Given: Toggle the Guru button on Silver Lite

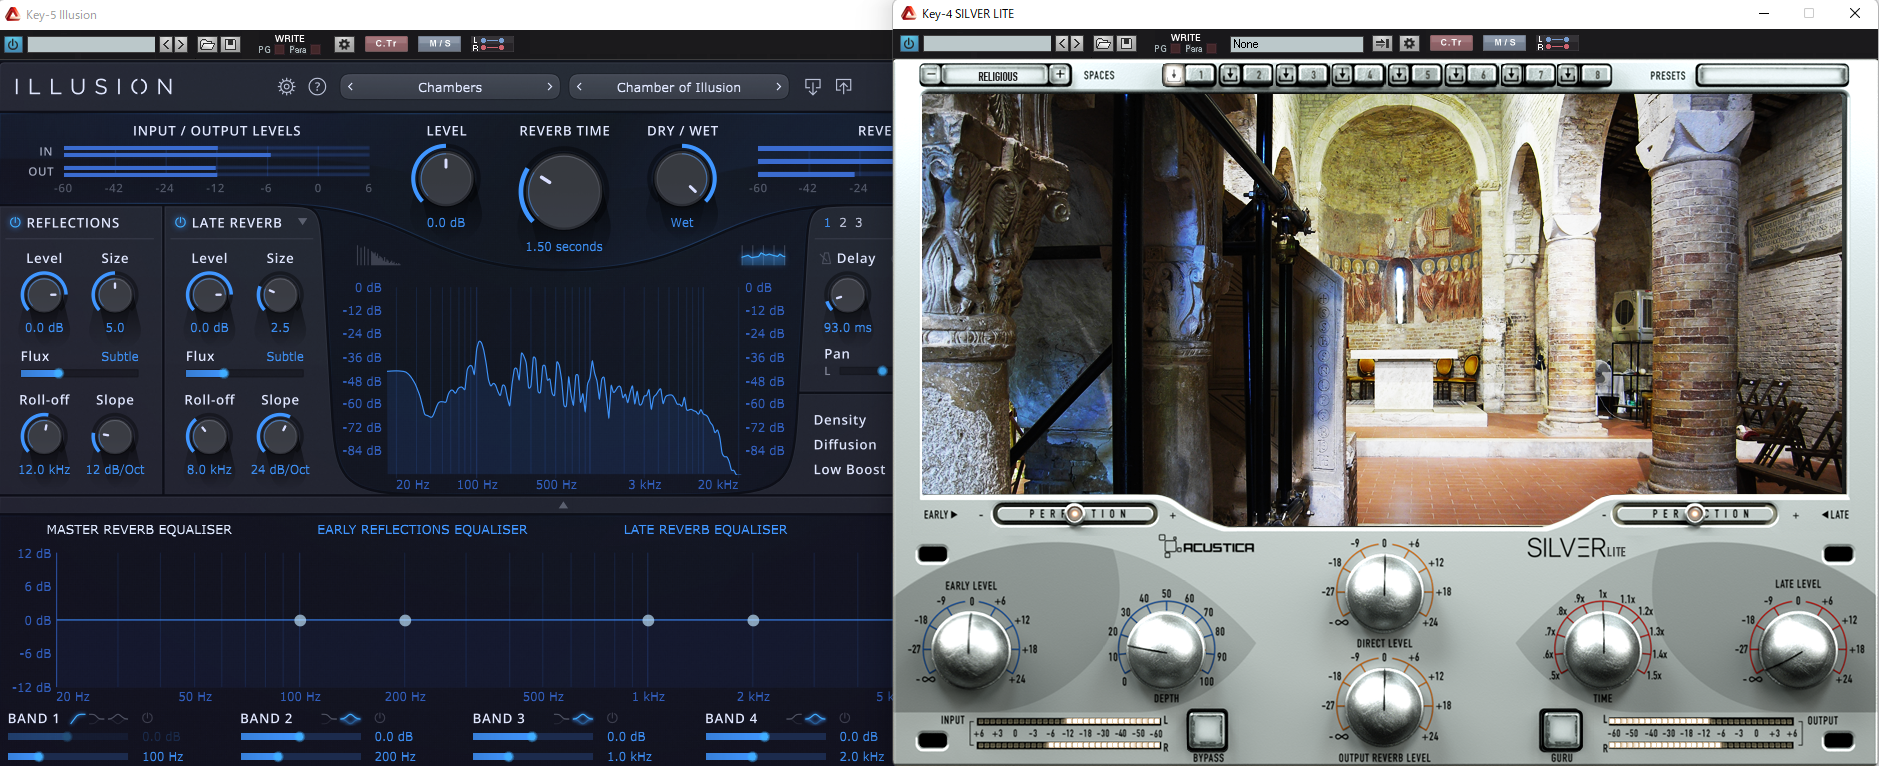Looking at the screenshot, I should click(1561, 730).
